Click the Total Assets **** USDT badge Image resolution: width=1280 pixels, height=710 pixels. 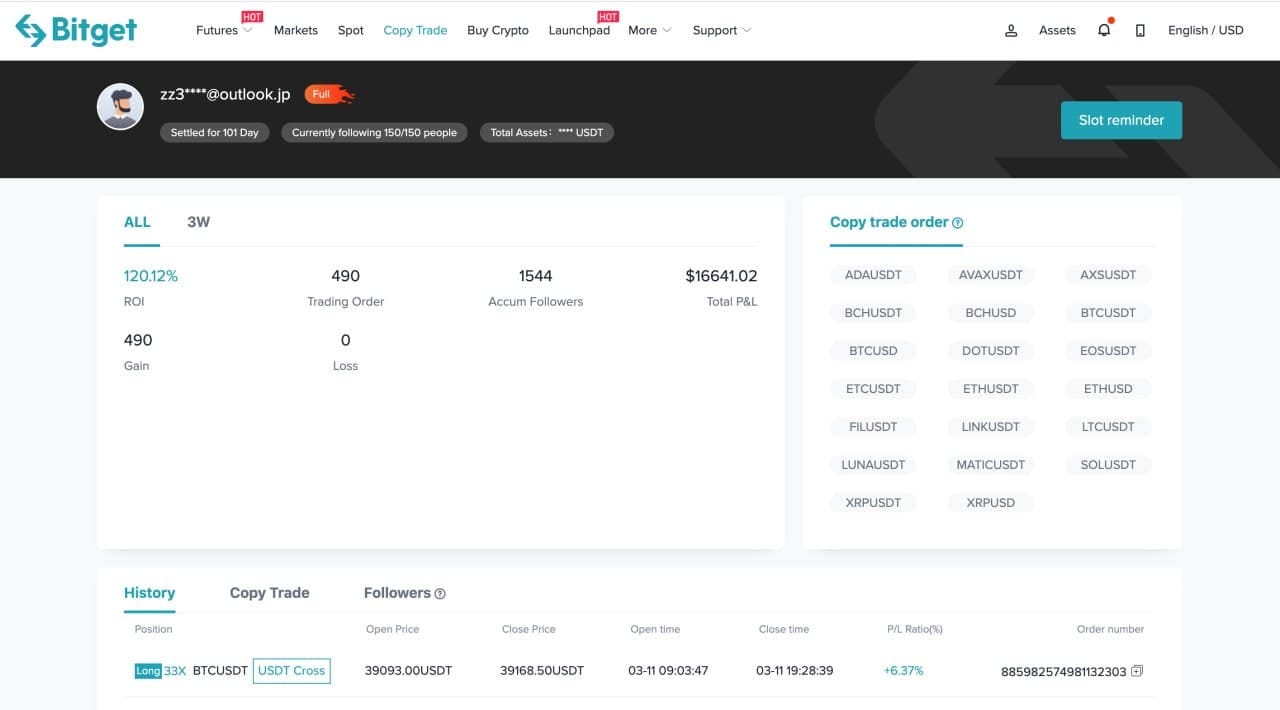click(547, 132)
